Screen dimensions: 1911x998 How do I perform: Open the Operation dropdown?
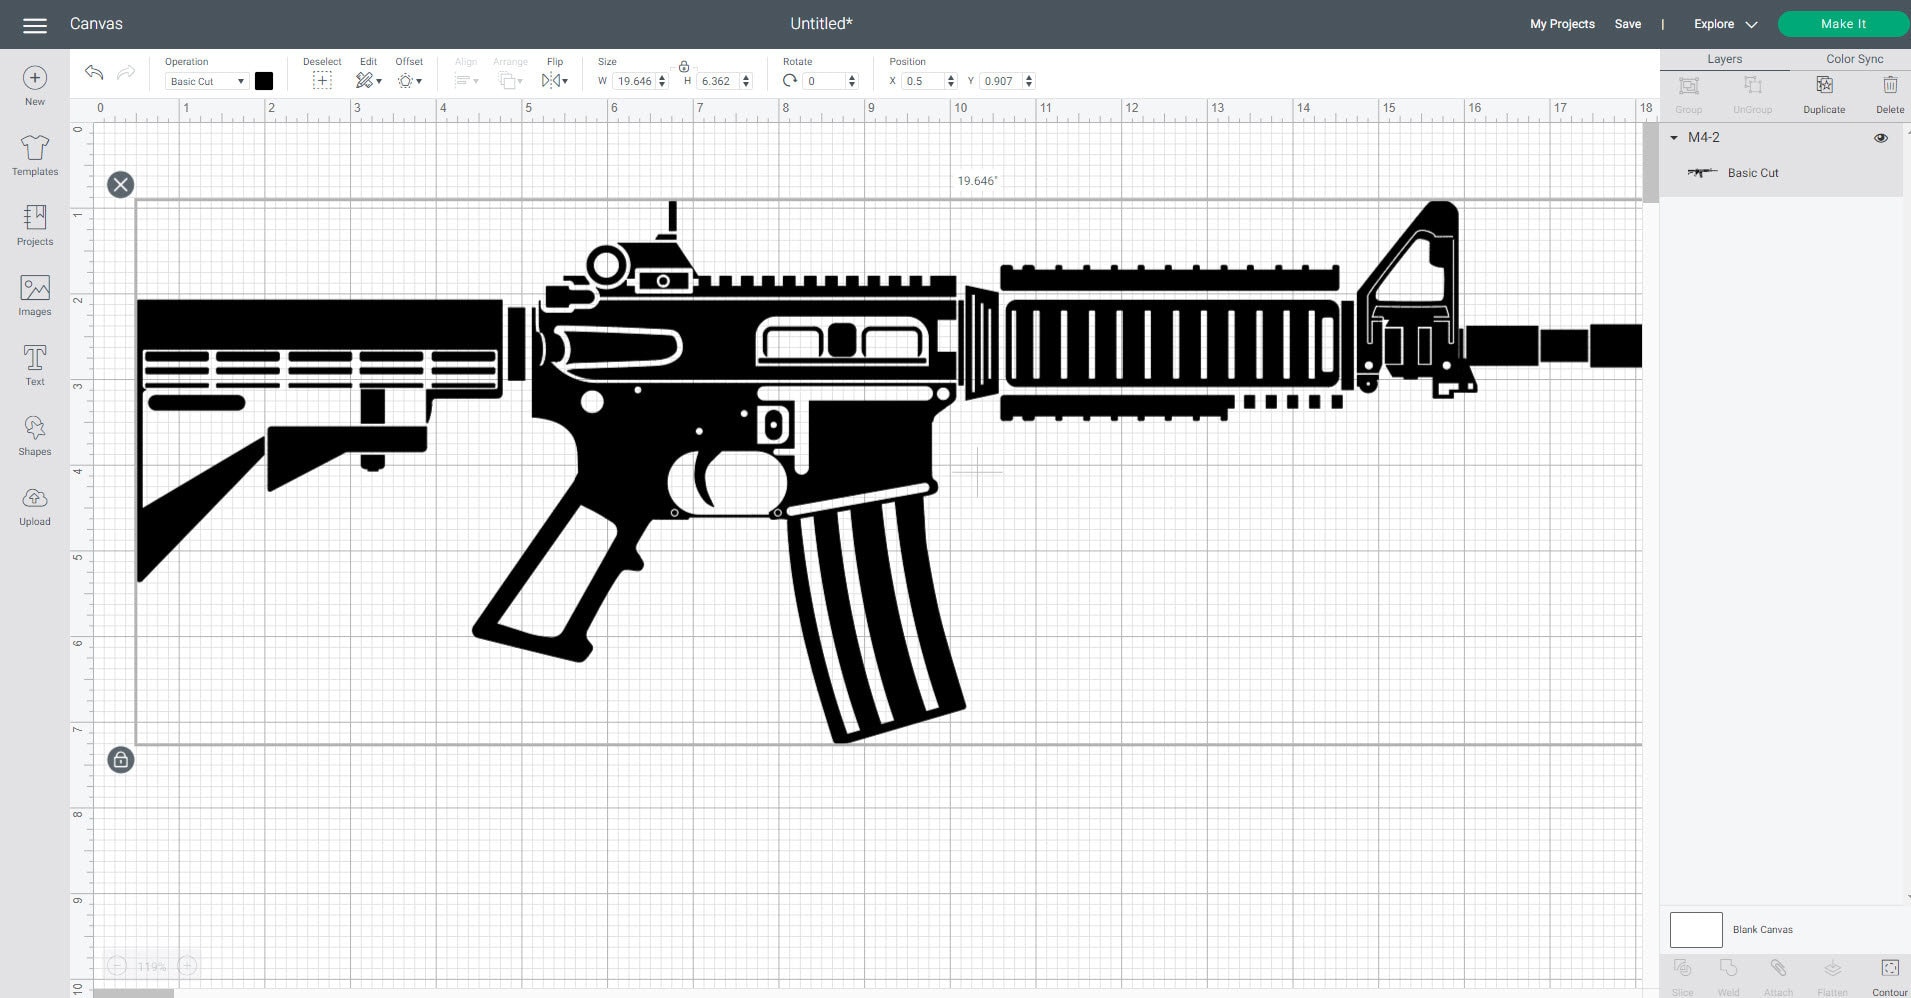[206, 81]
